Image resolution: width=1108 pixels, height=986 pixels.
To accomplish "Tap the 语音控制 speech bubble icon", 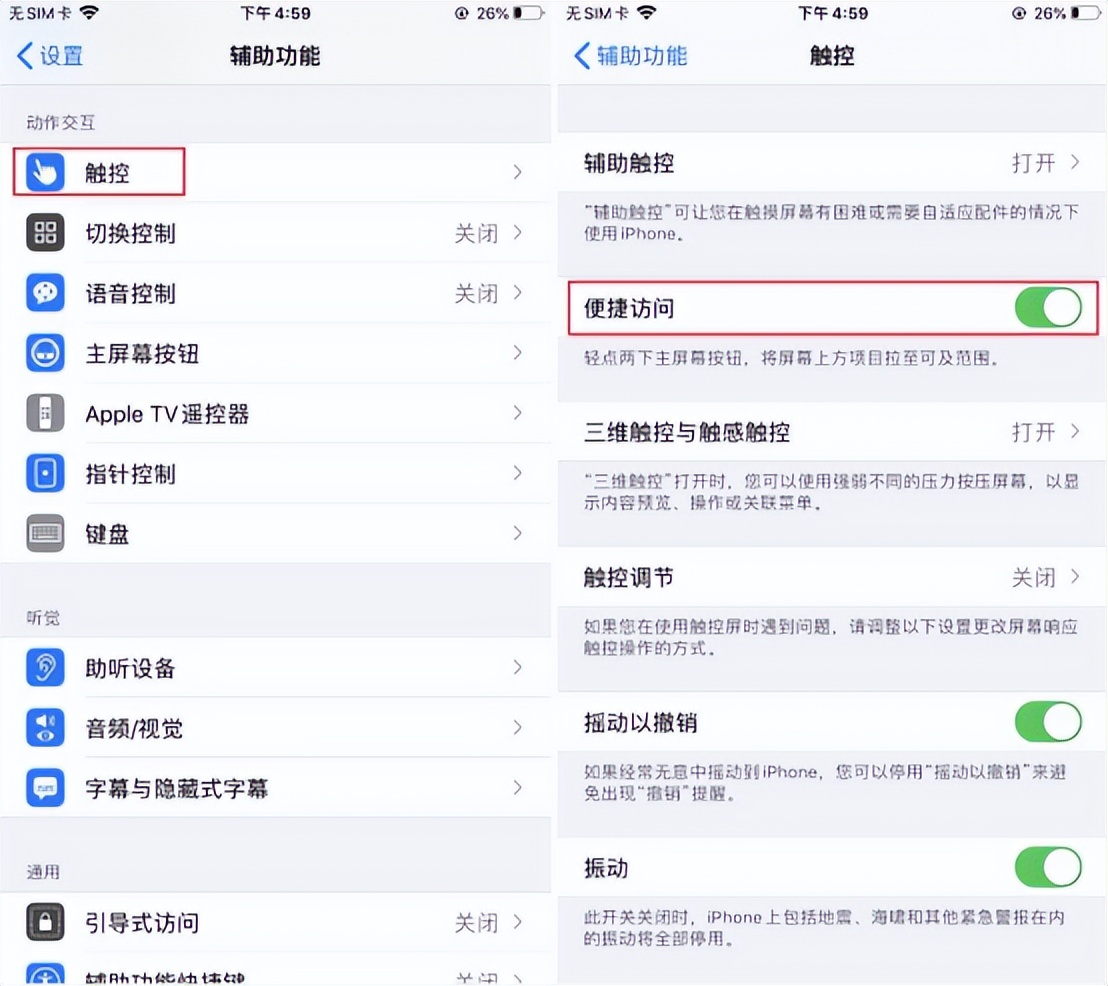I will pyautogui.click(x=44, y=292).
